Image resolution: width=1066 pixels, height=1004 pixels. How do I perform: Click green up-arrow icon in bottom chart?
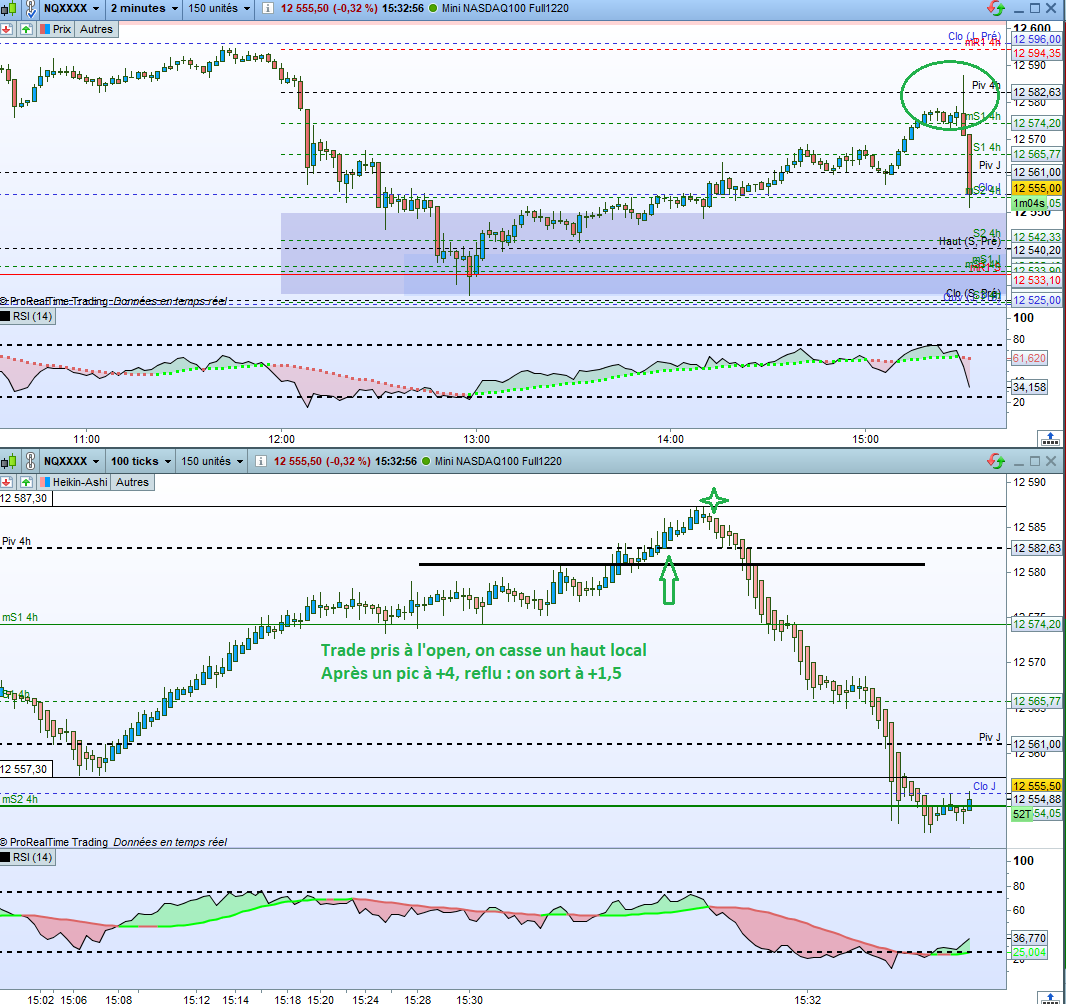26,483
